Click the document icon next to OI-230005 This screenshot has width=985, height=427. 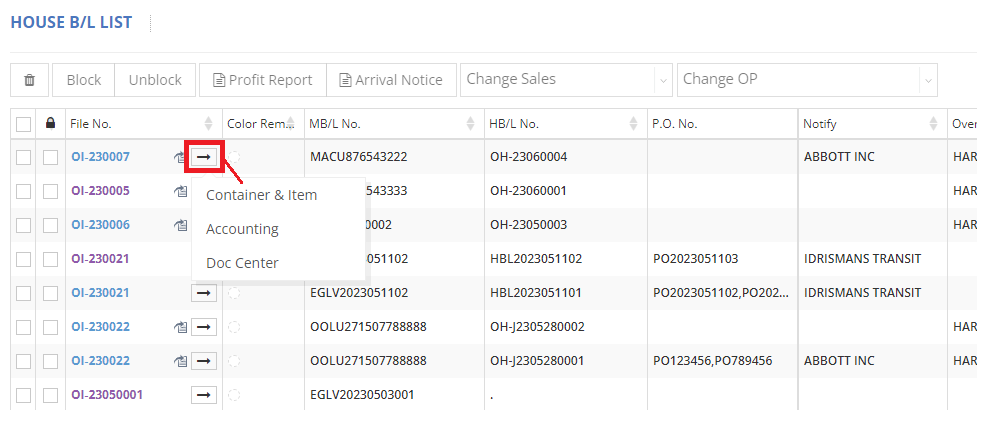[x=180, y=191]
